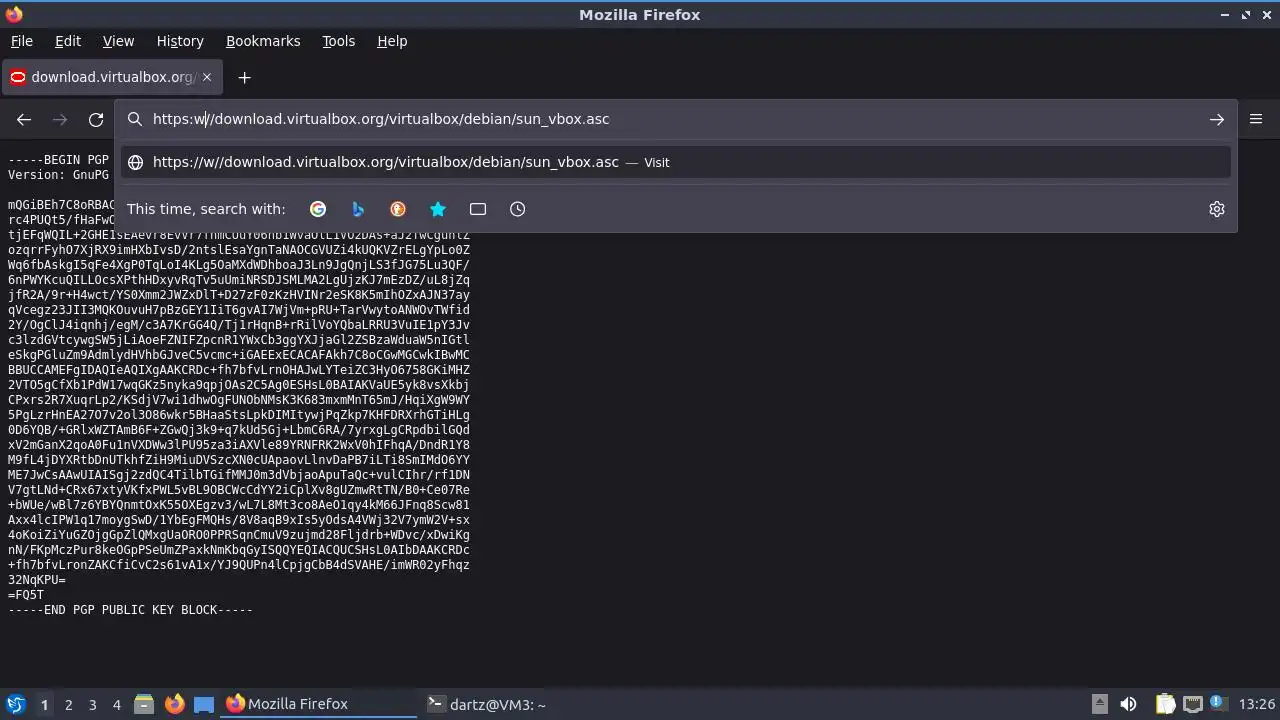
Task: Open the file manager from taskbar
Action: [x=144, y=704]
